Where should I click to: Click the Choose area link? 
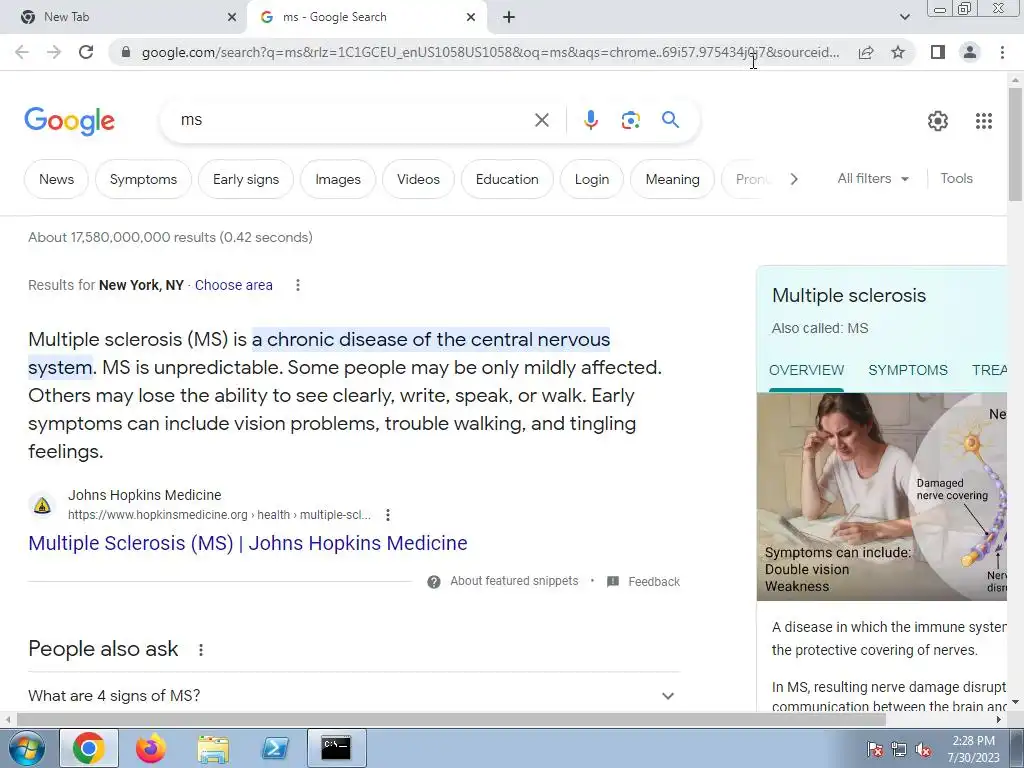(234, 285)
